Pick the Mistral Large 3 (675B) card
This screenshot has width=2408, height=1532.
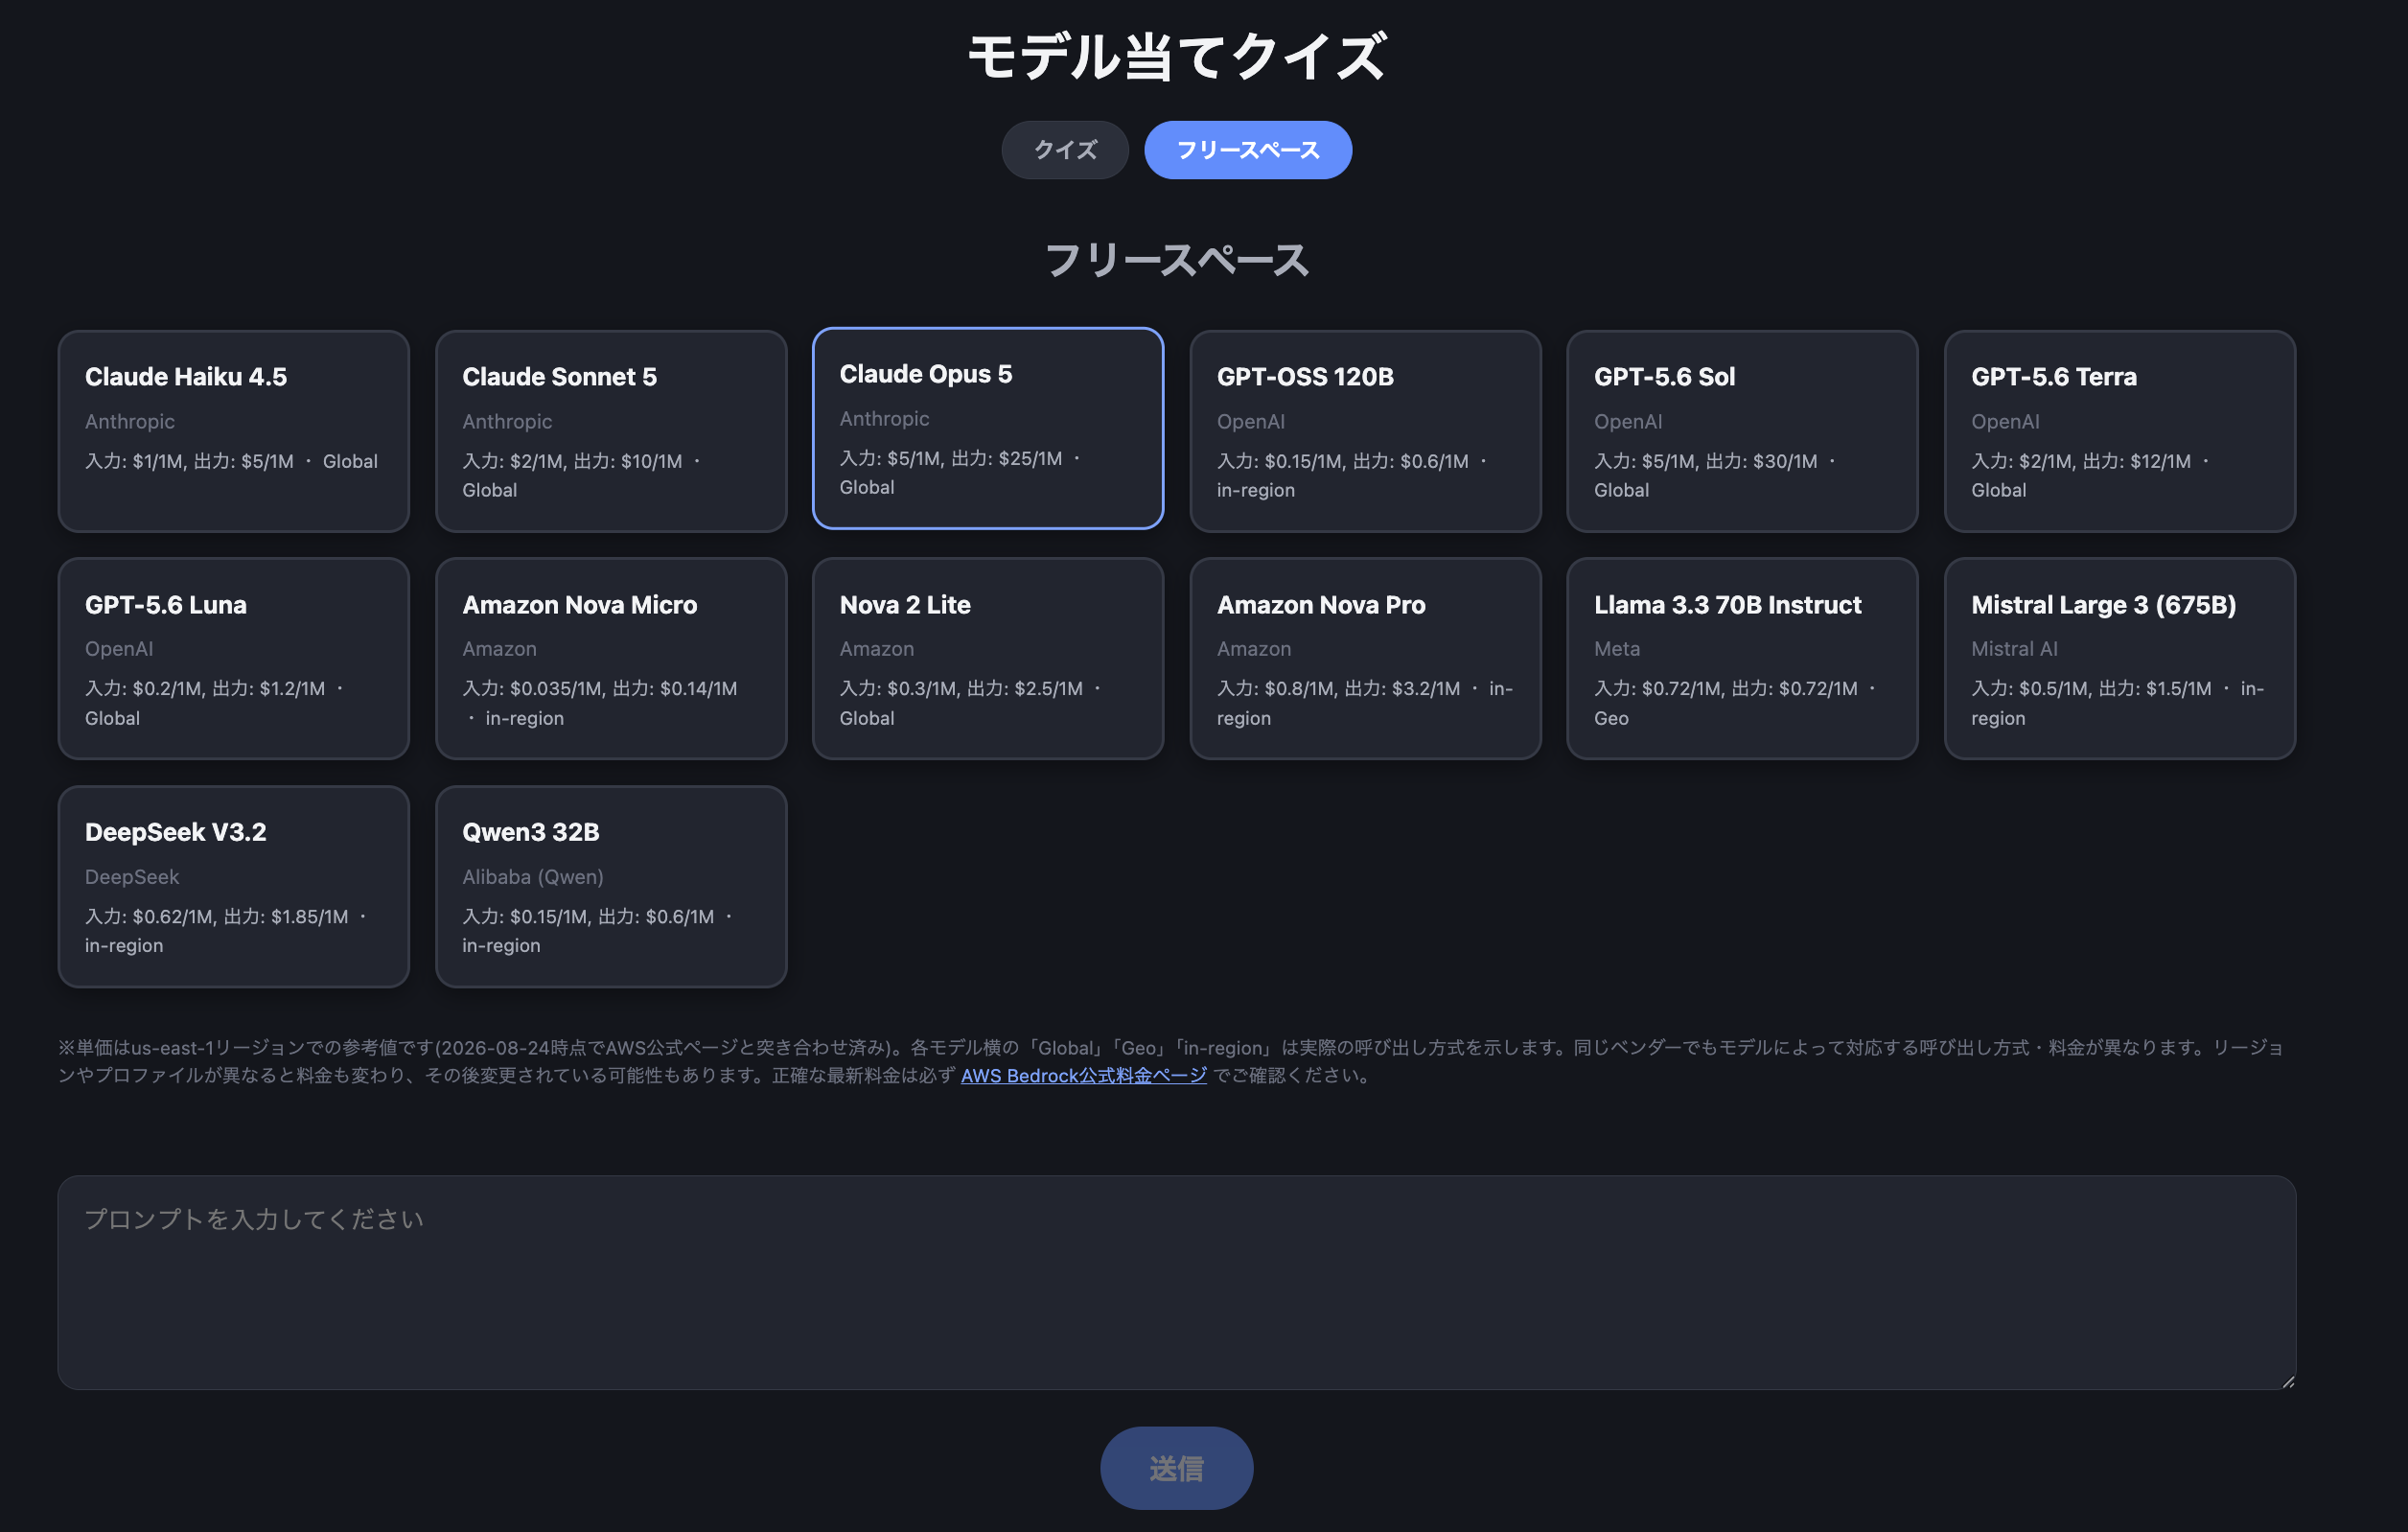(2119, 659)
